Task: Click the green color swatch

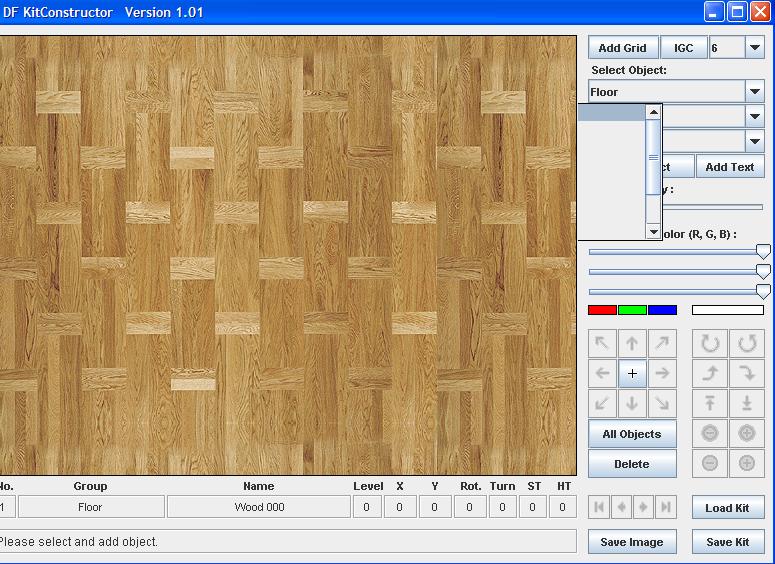Action: coord(632,310)
